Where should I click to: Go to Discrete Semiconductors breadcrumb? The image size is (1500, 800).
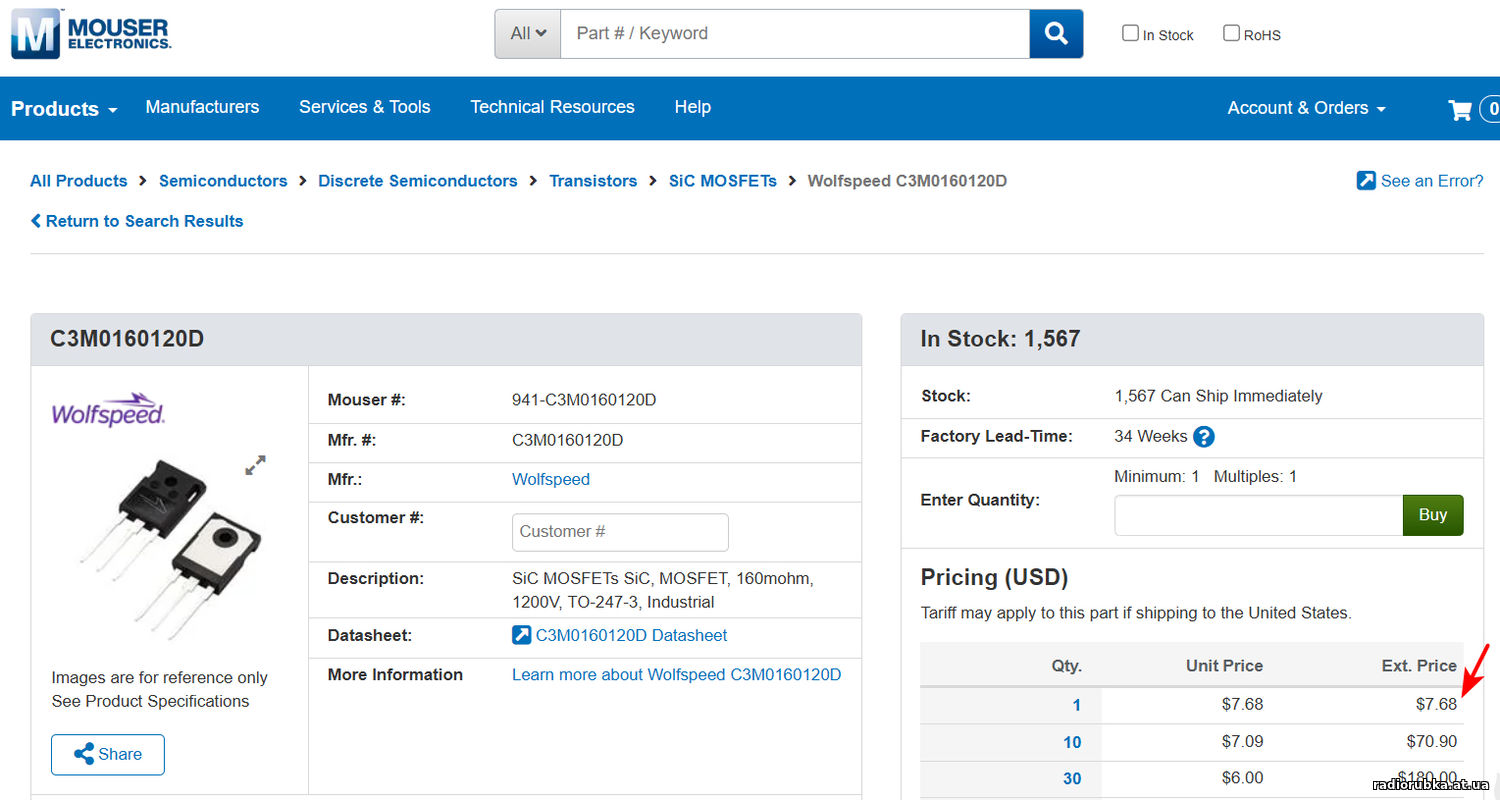tap(418, 181)
